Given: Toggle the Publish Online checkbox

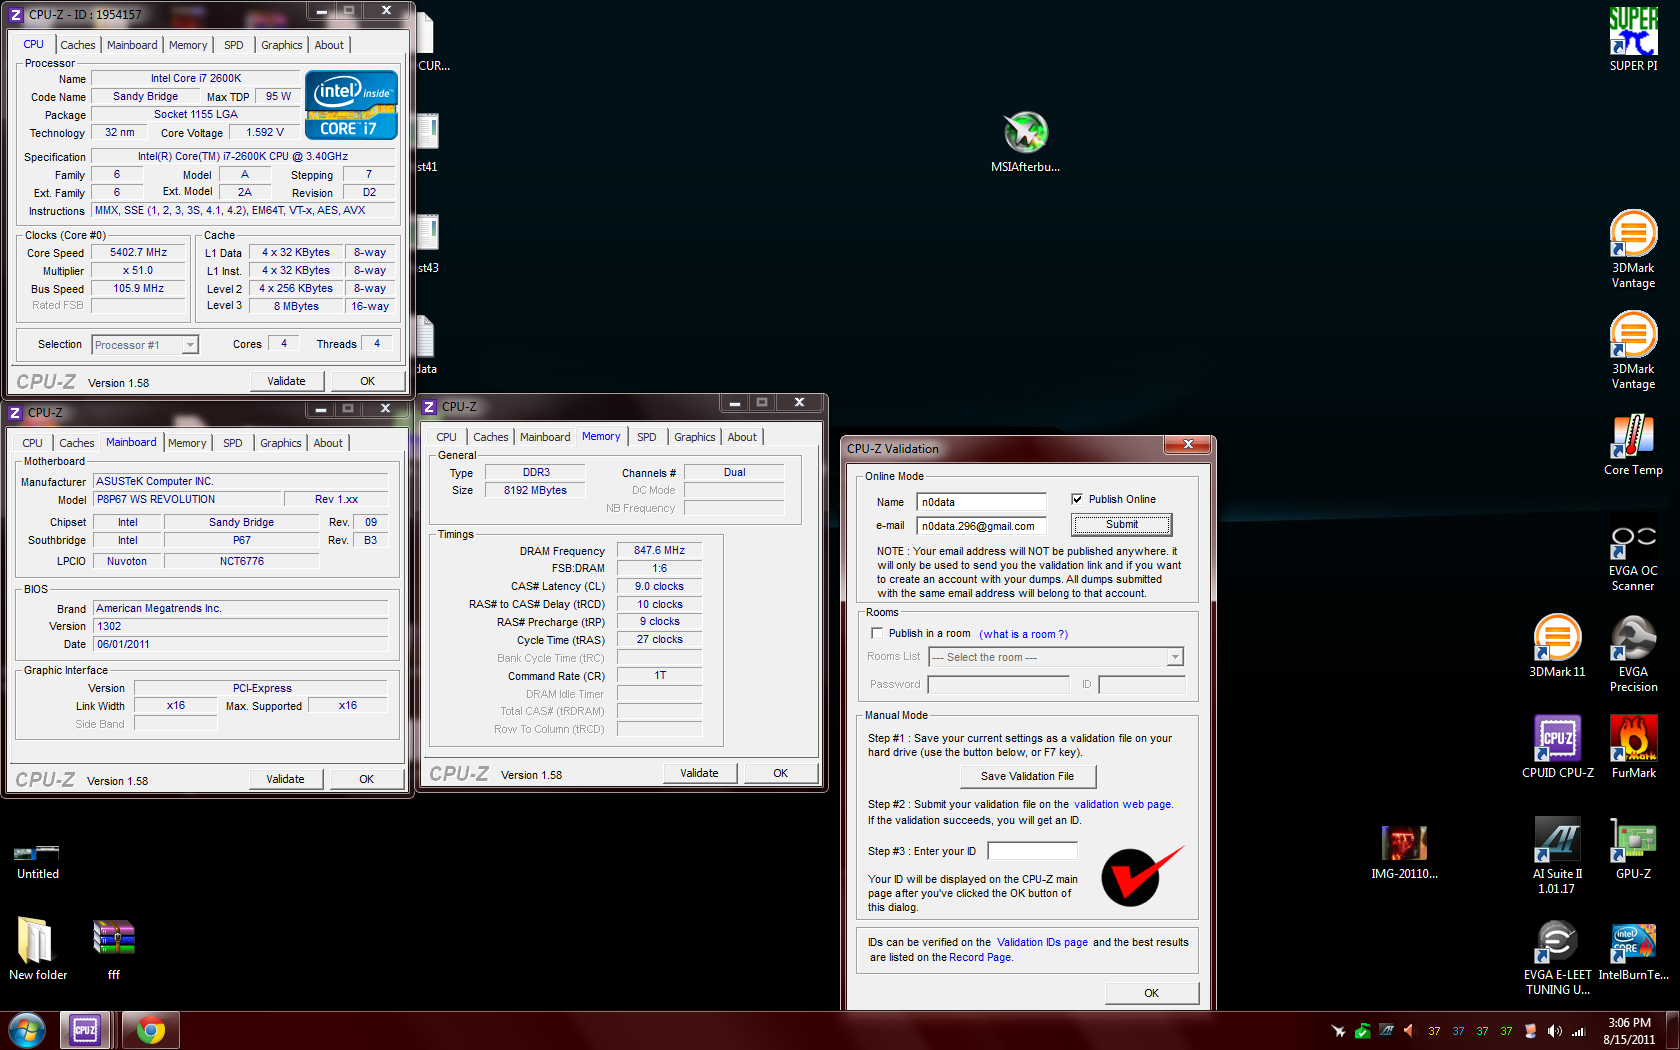Looking at the screenshot, I should (1077, 499).
